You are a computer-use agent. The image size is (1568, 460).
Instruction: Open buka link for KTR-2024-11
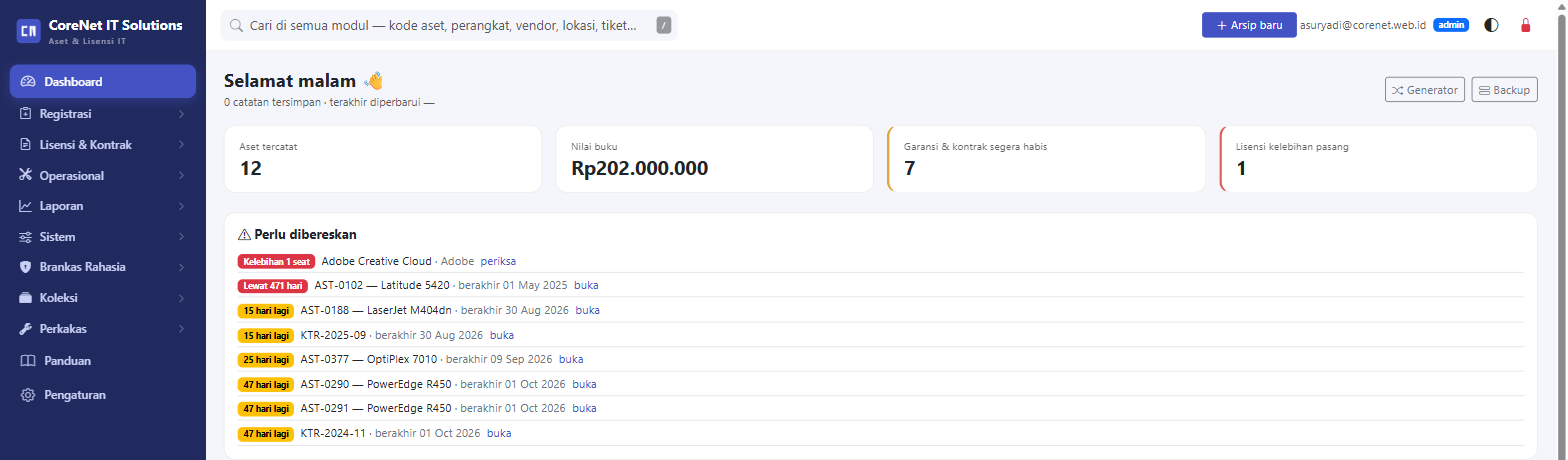[499, 433]
